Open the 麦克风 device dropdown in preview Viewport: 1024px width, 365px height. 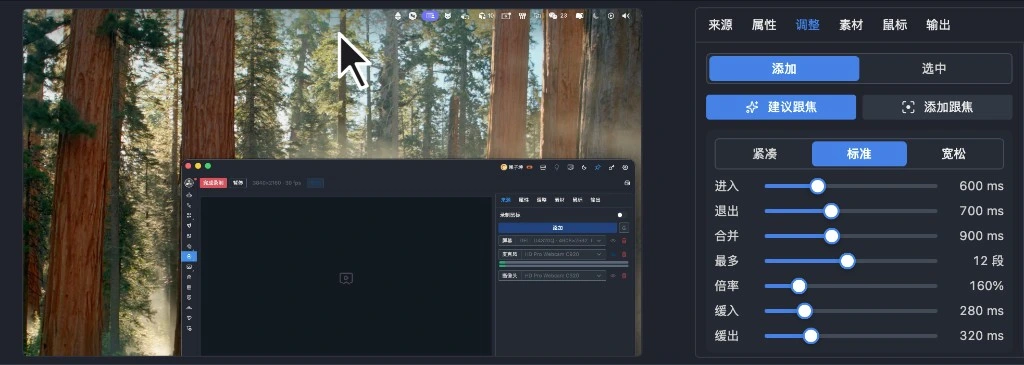point(551,254)
